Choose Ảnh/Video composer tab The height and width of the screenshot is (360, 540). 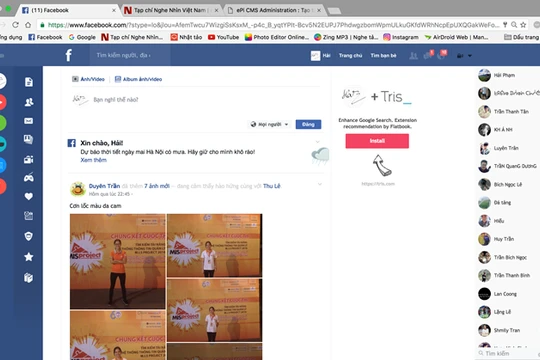click(88, 79)
